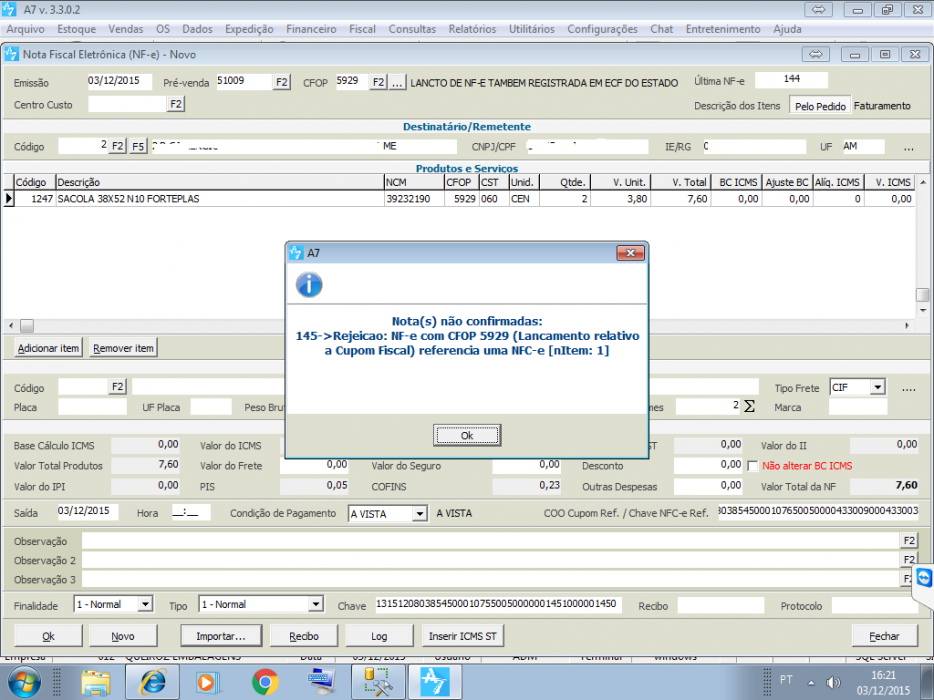The width and height of the screenshot is (934, 700).
Task: Confirm the rejection message with Ok
Action: click(x=467, y=435)
